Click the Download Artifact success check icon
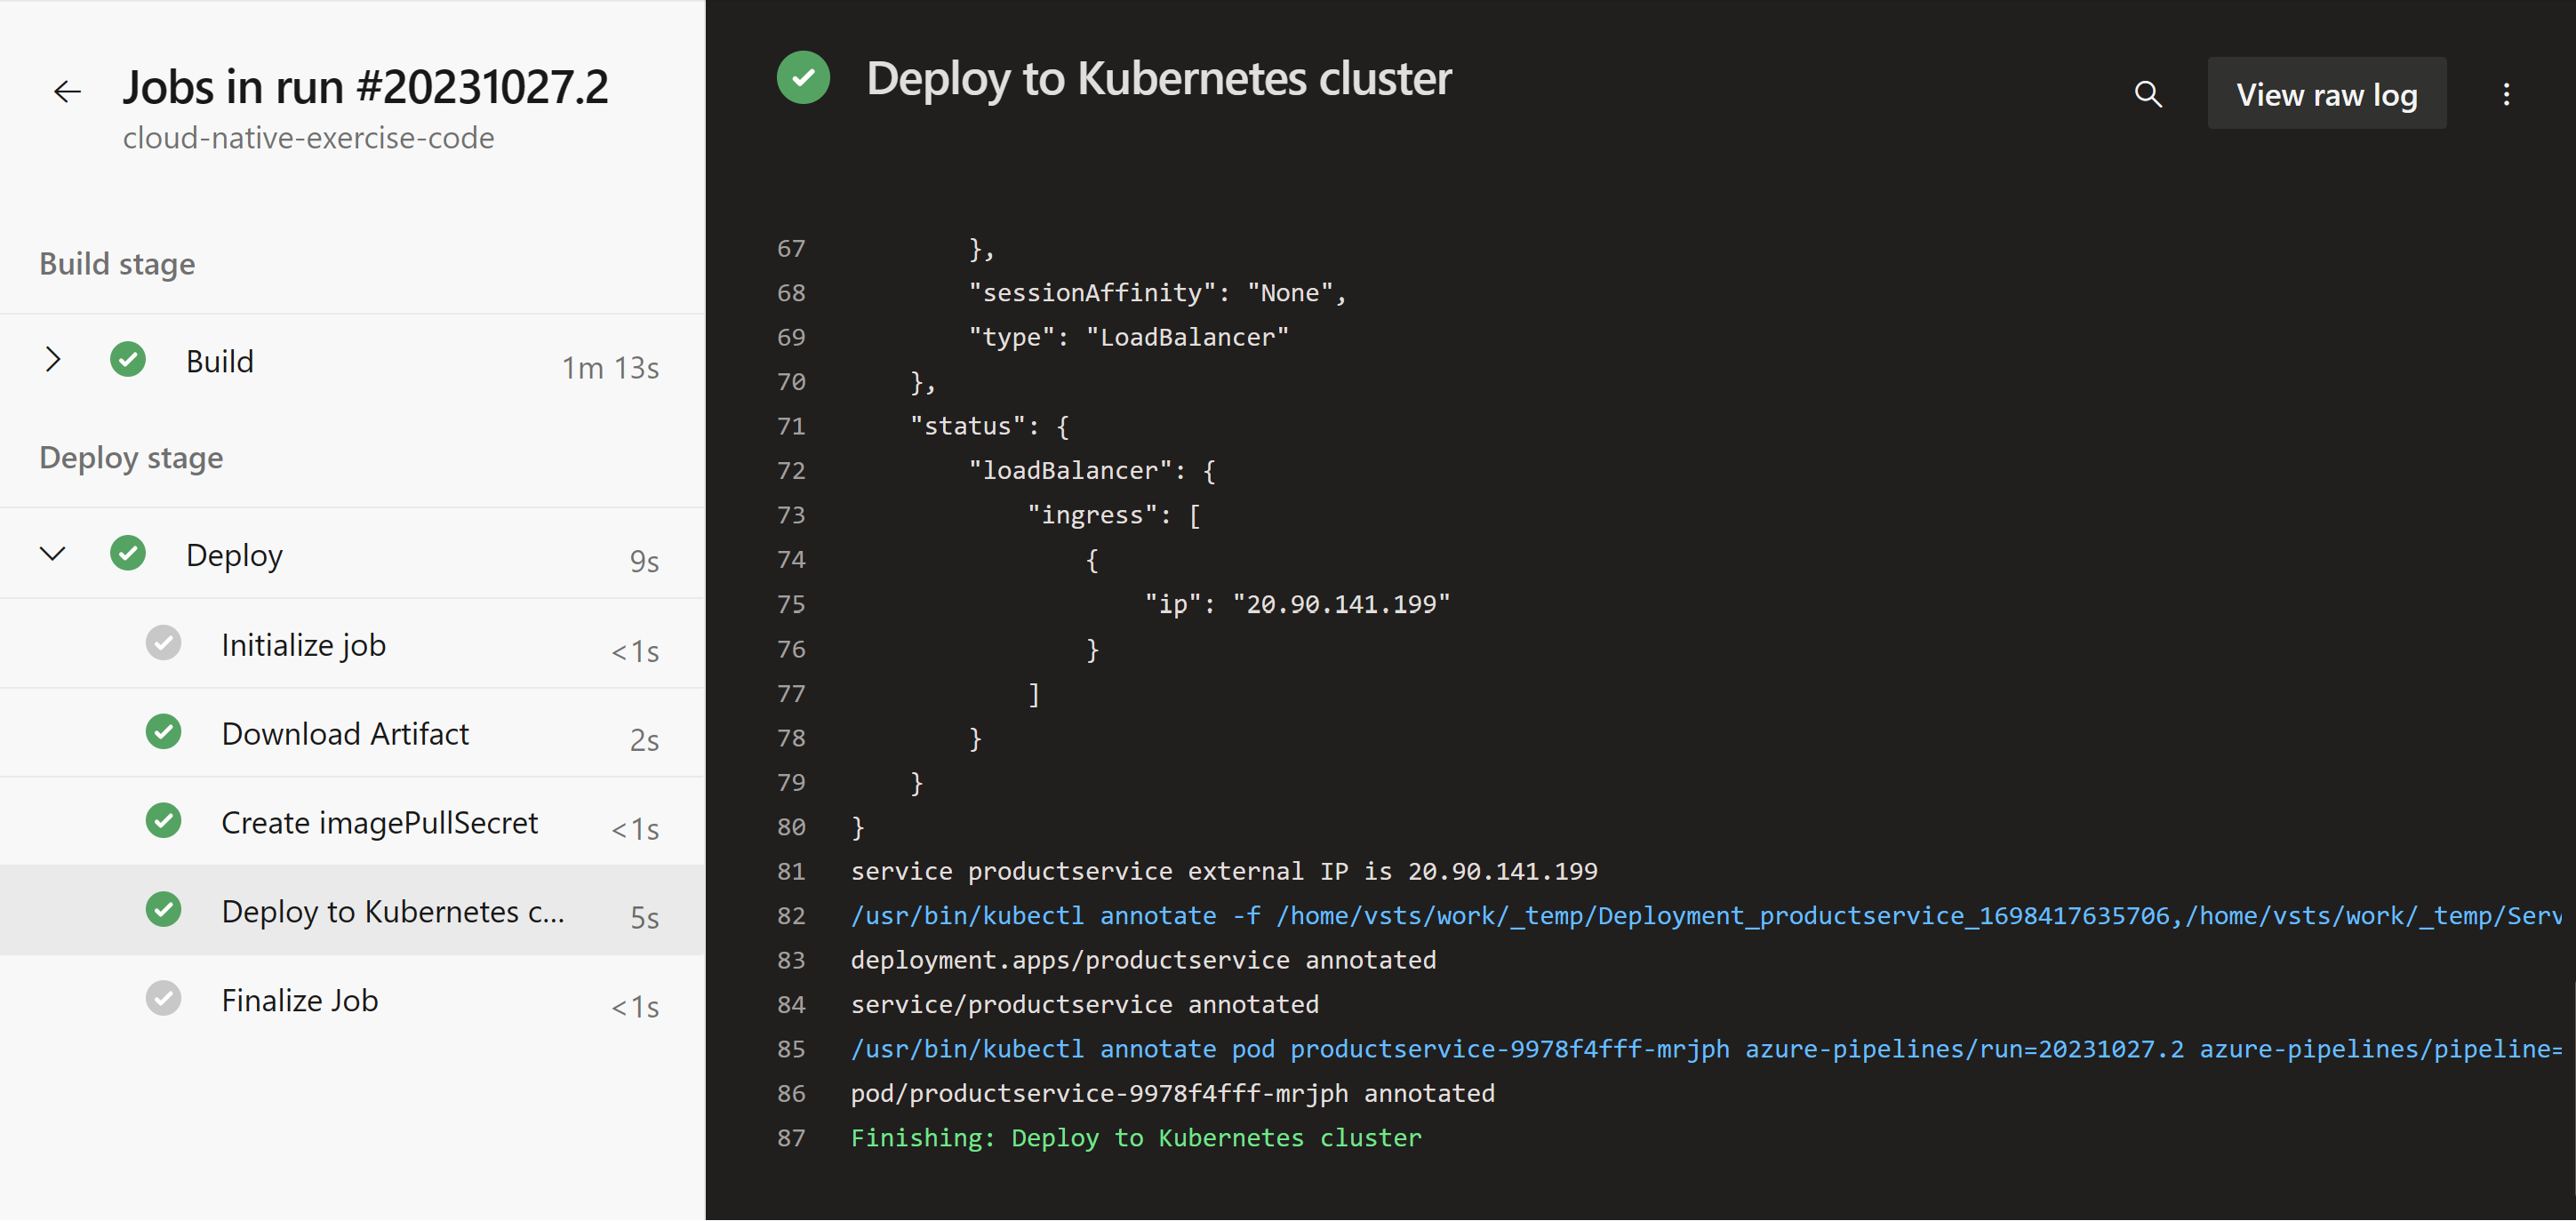 [164, 732]
